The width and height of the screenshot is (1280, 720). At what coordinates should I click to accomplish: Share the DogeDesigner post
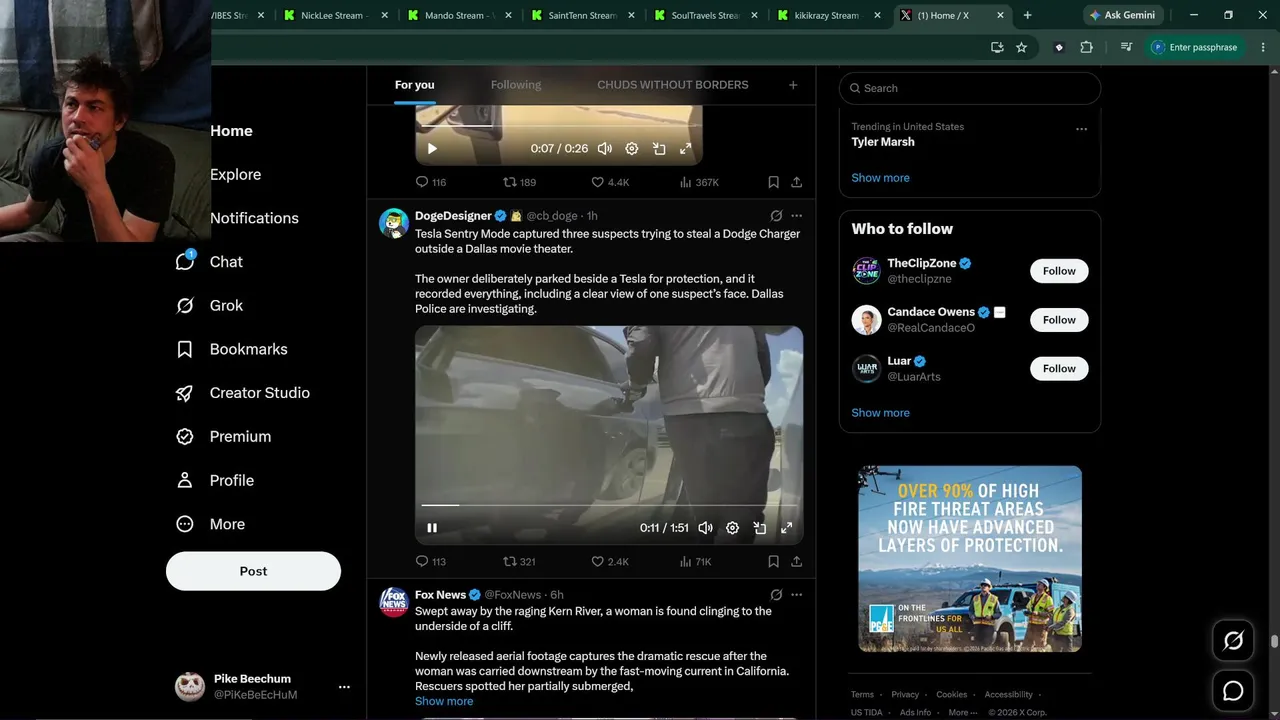797,562
